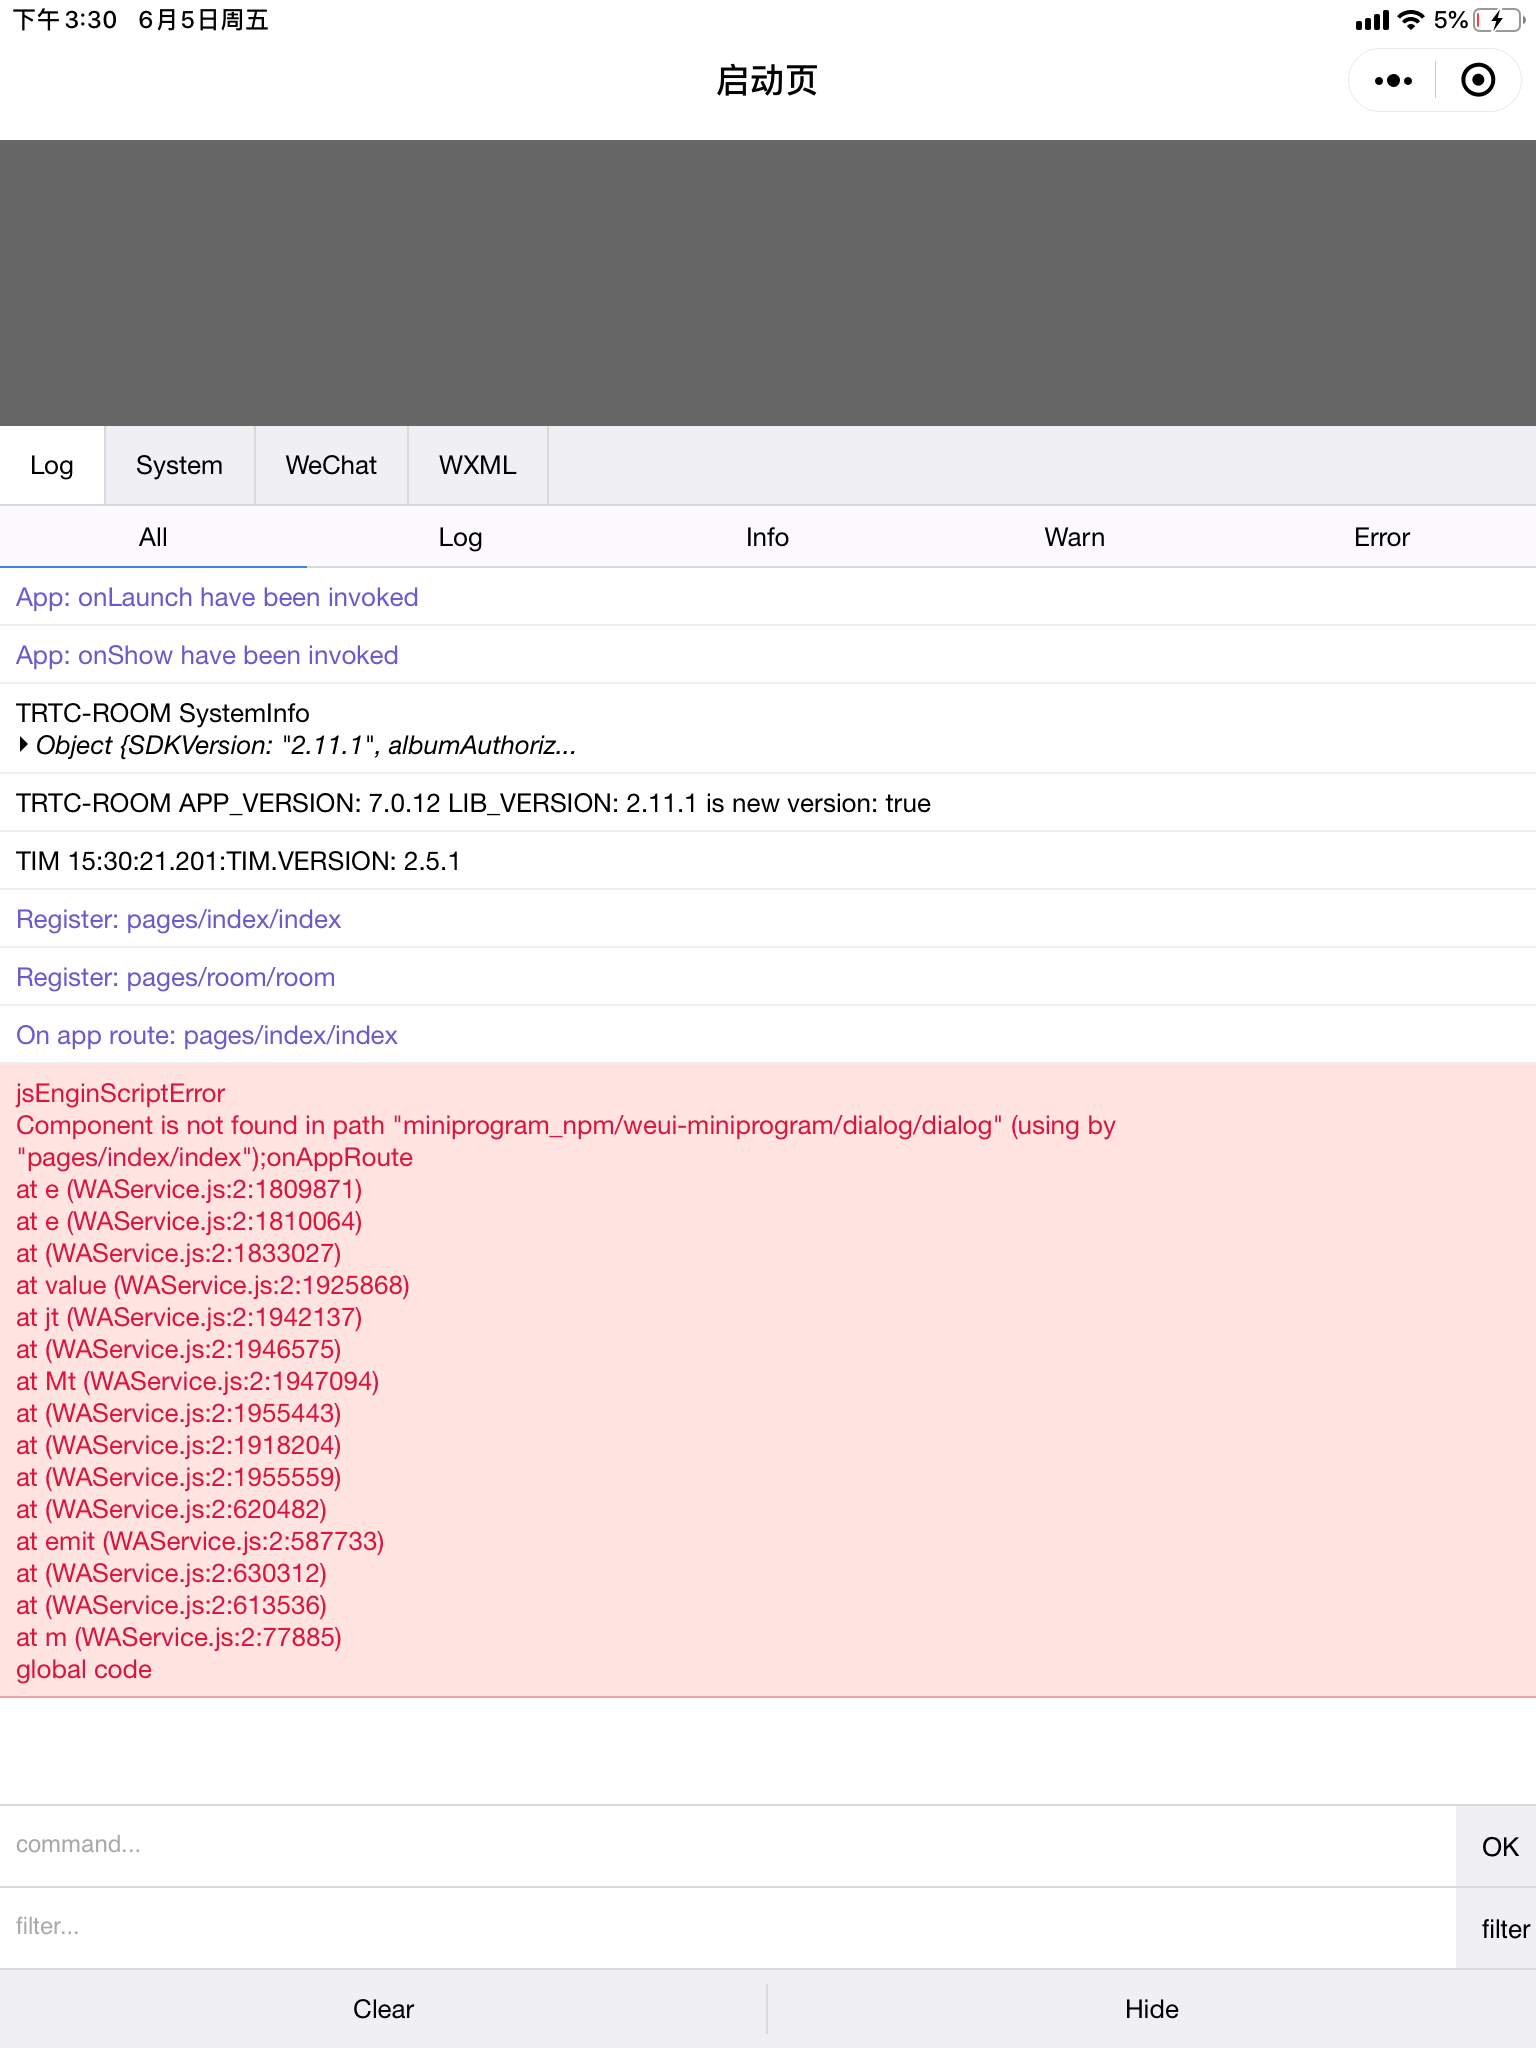Tap 'On app route: pages/index/index' row
The height and width of the screenshot is (2048, 1536).
(x=768, y=1035)
